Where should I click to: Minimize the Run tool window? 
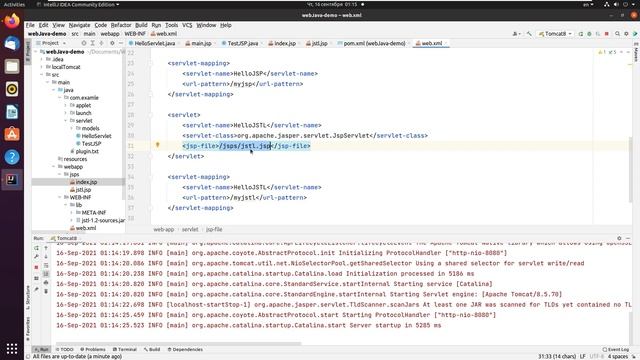(628, 238)
